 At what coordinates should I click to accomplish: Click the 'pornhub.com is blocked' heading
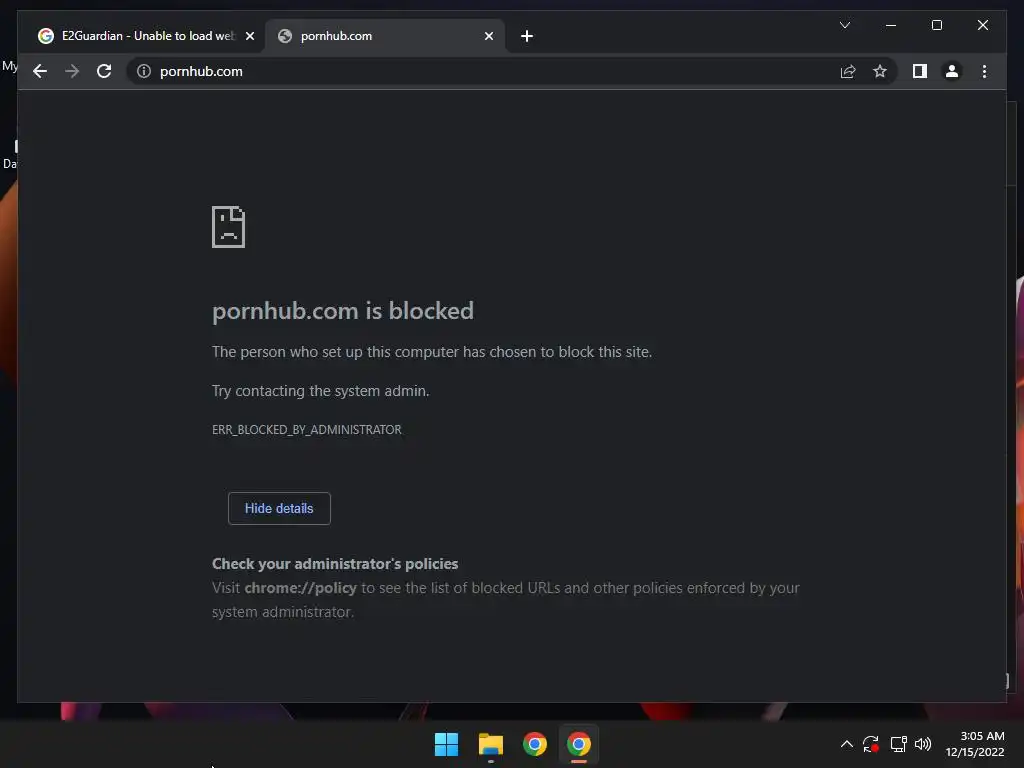[343, 311]
